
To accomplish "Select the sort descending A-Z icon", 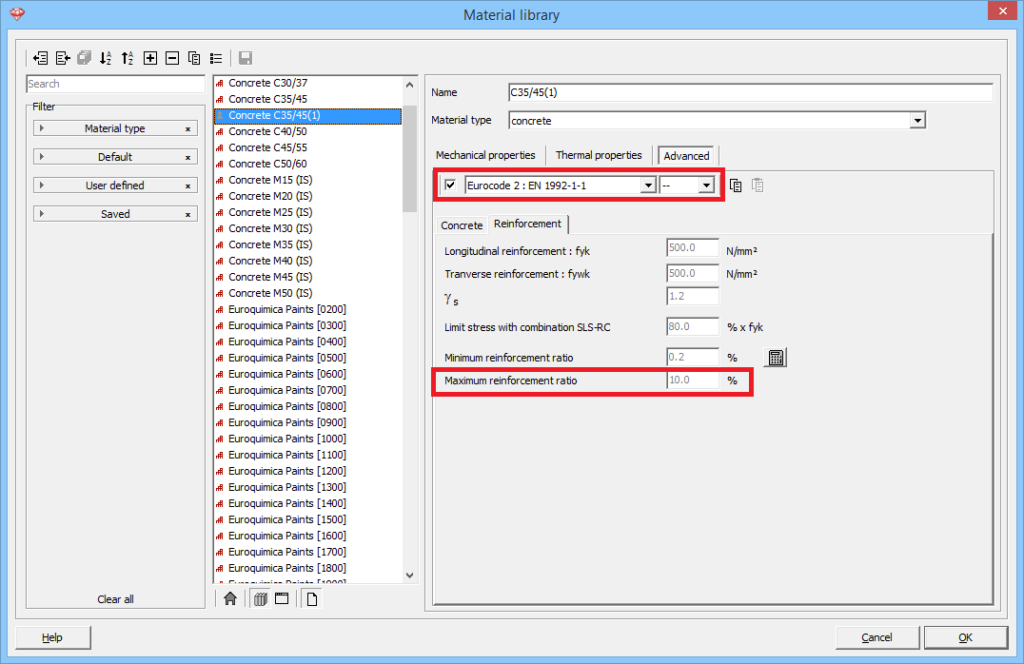I will pyautogui.click(x=105, y=58).
